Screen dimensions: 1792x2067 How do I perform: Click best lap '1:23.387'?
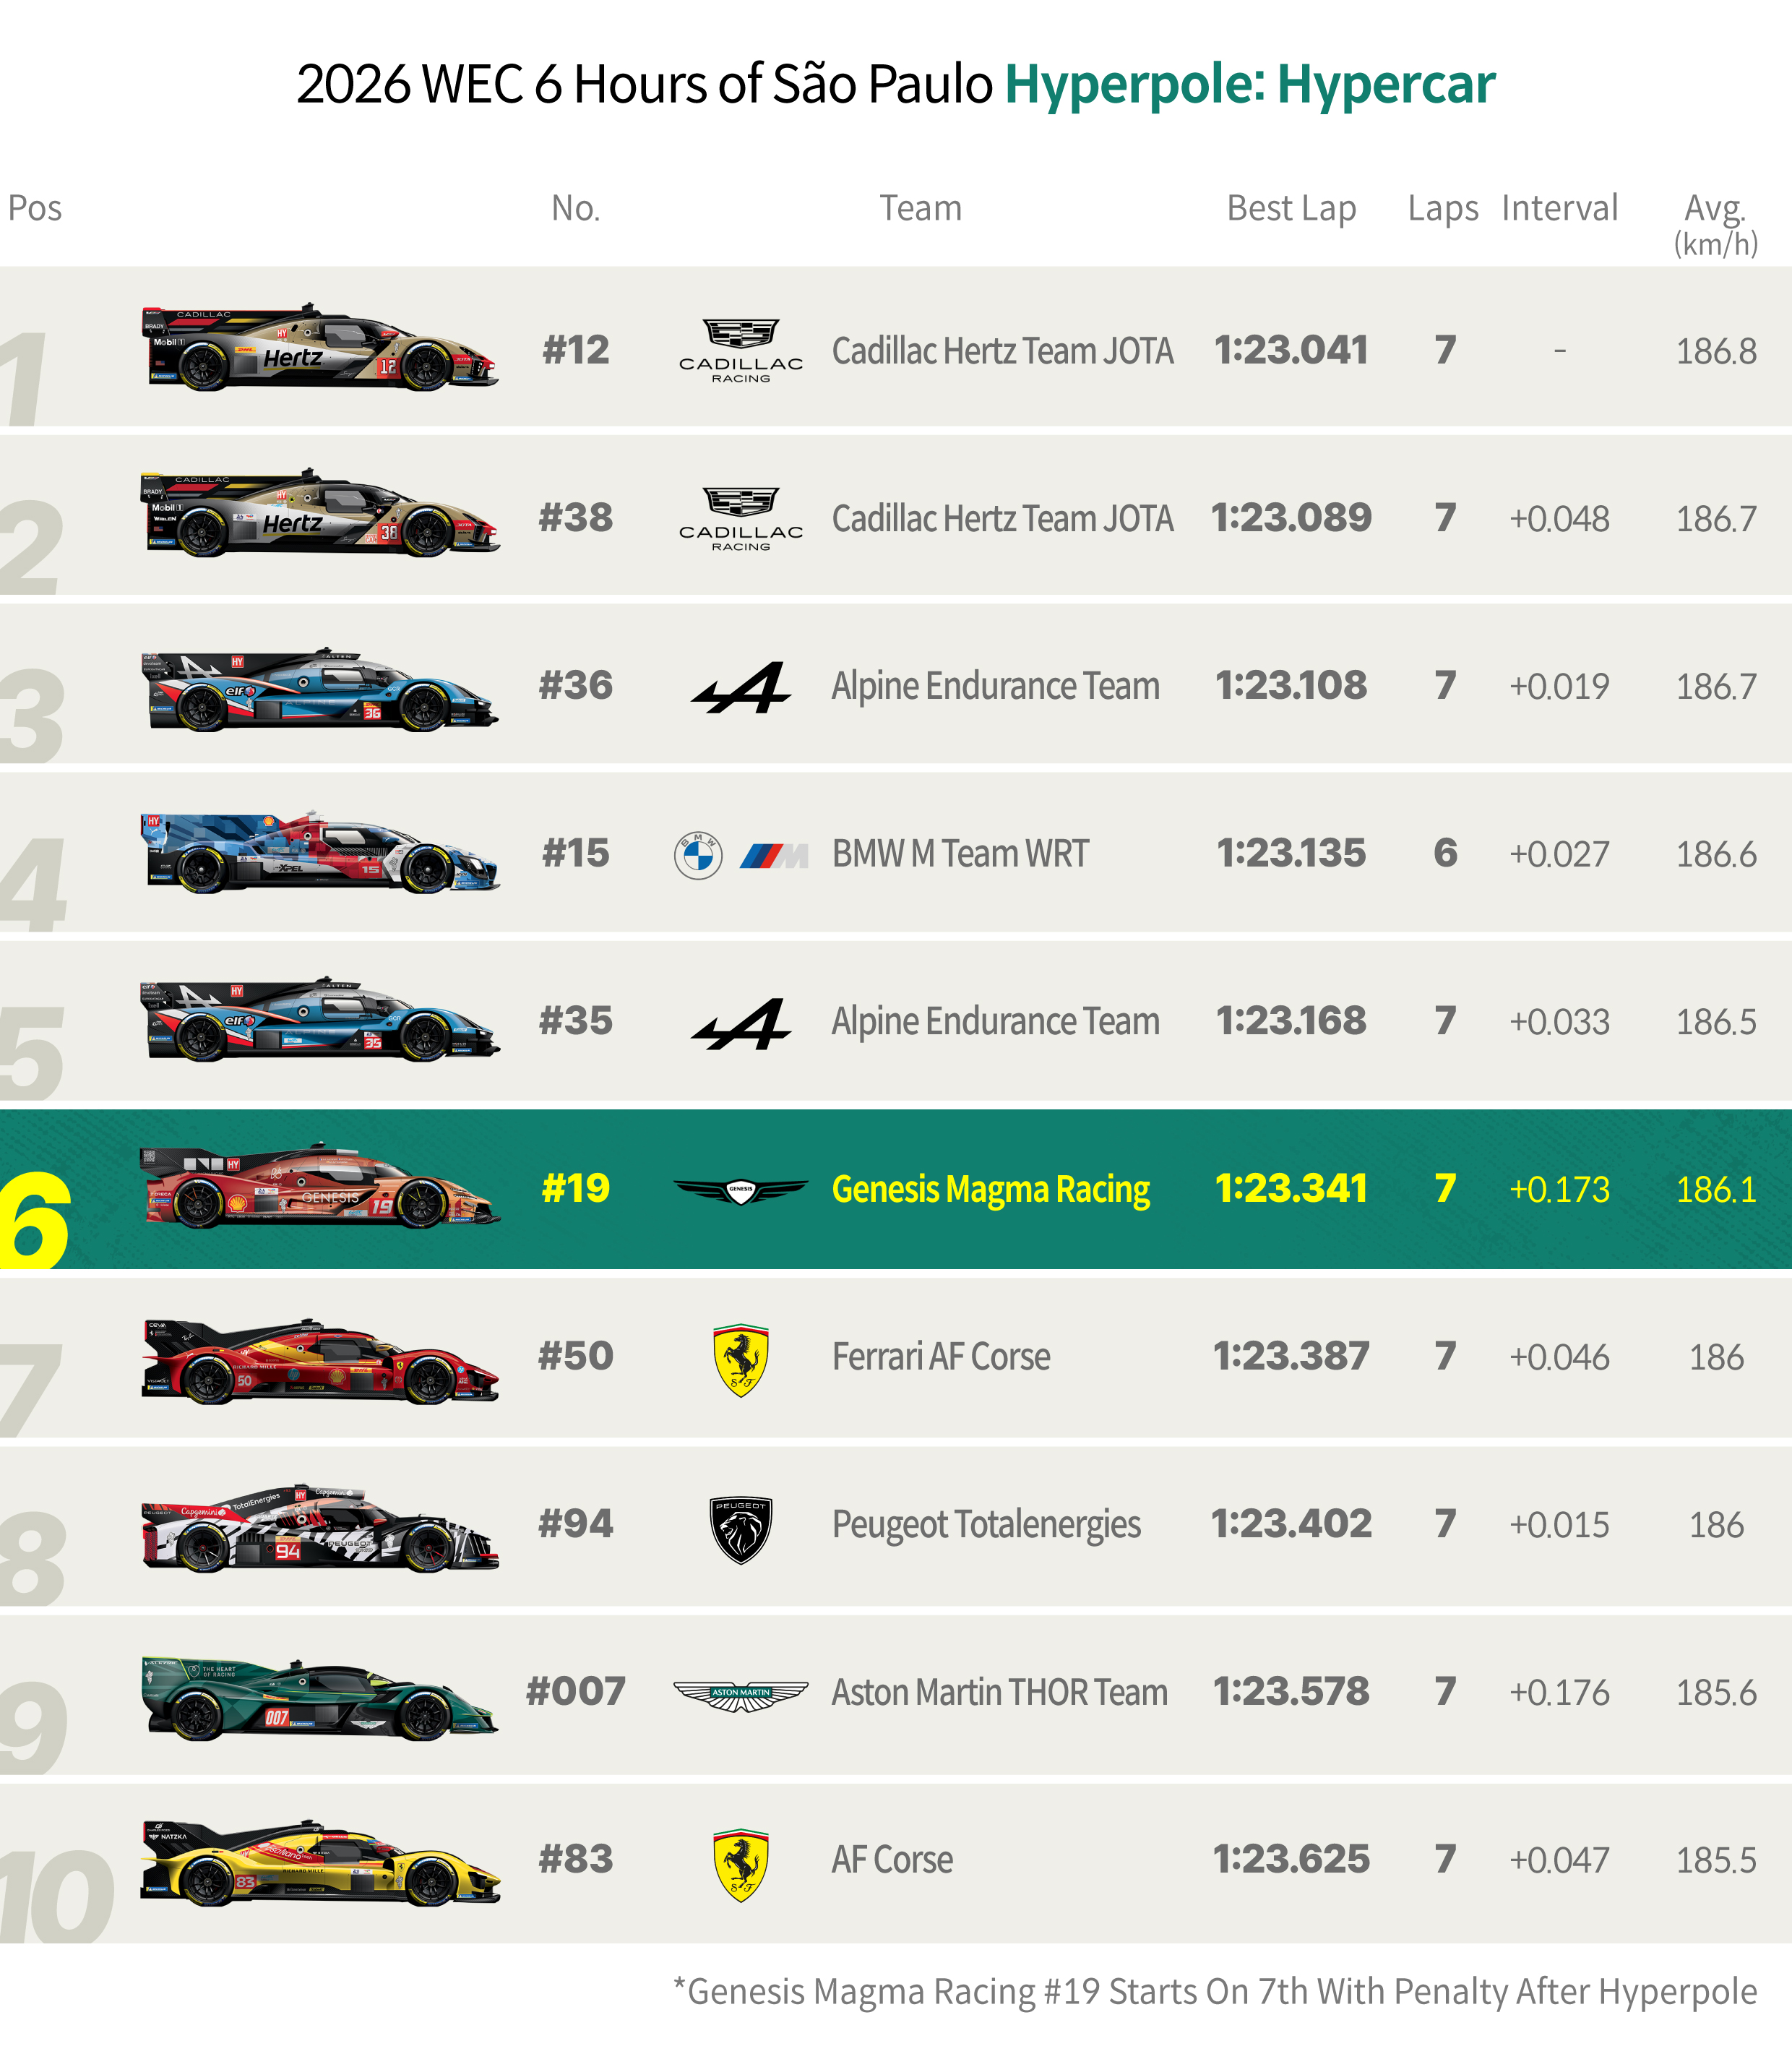coord(1291,1357)
